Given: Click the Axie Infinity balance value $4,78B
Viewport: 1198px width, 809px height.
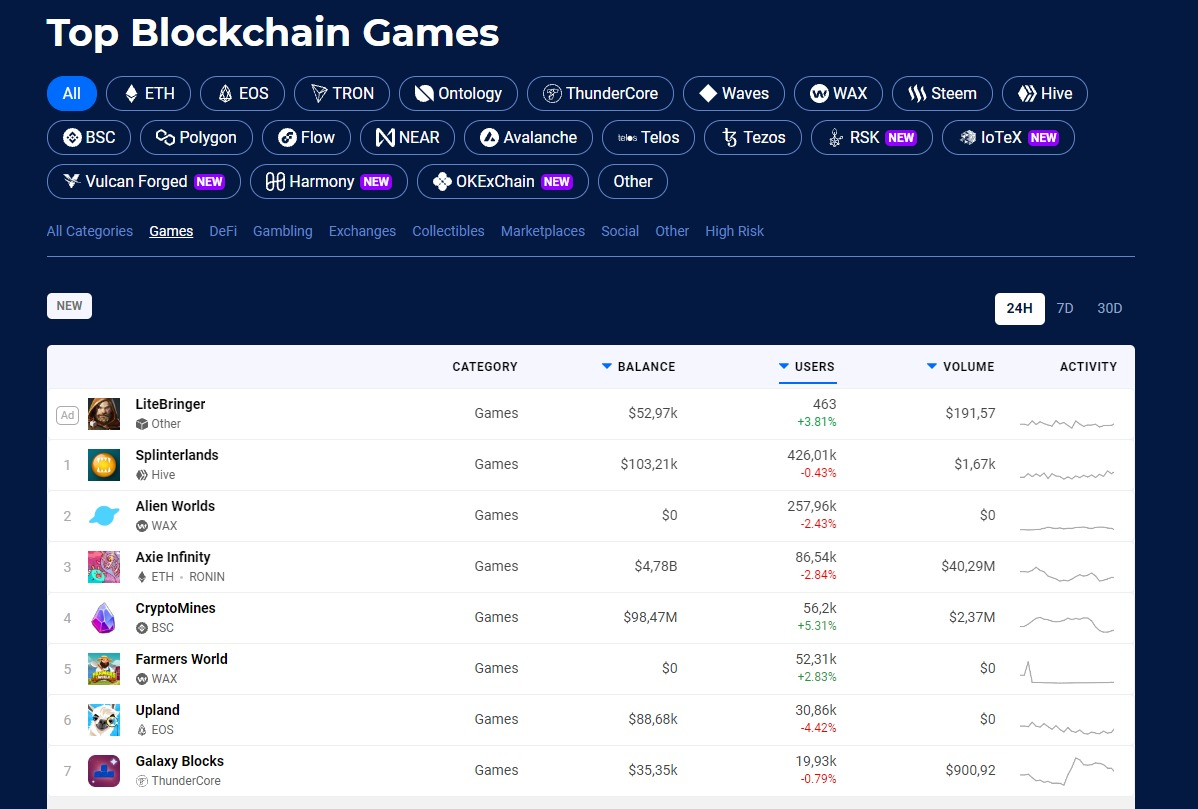Looking at the screenshot, I should [656, 567].
